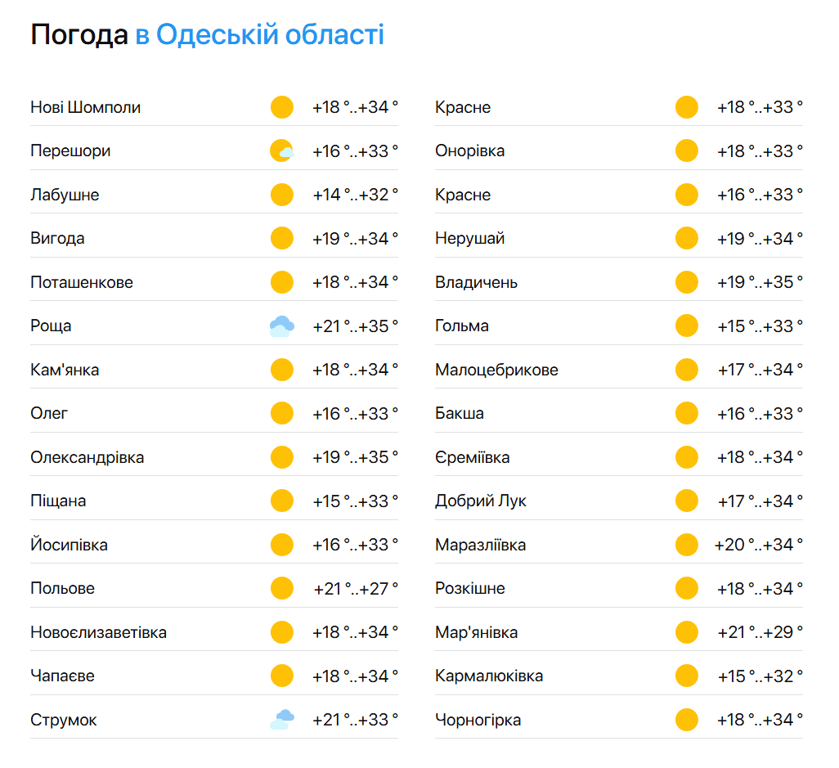This screenshot has height=768, width=839.
Task: Select the sun icon beside Нерушай
Action: coord(687,238)
